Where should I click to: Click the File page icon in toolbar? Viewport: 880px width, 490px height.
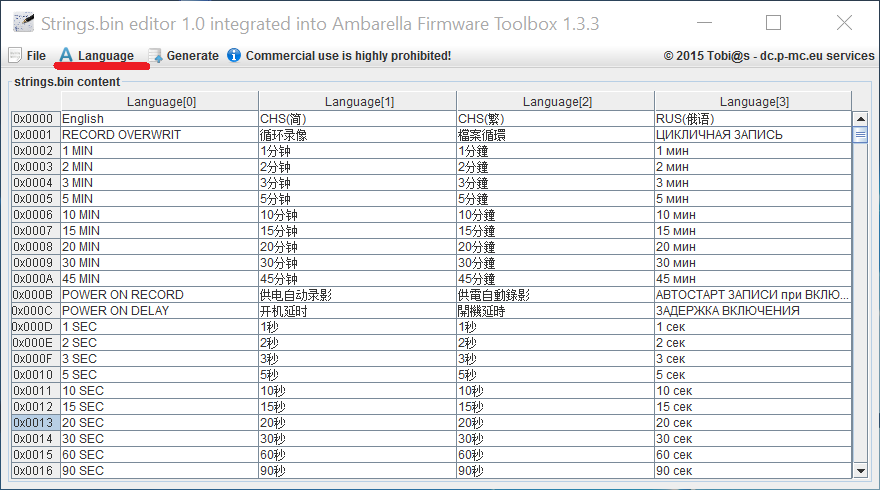click(x=15, y=56)
